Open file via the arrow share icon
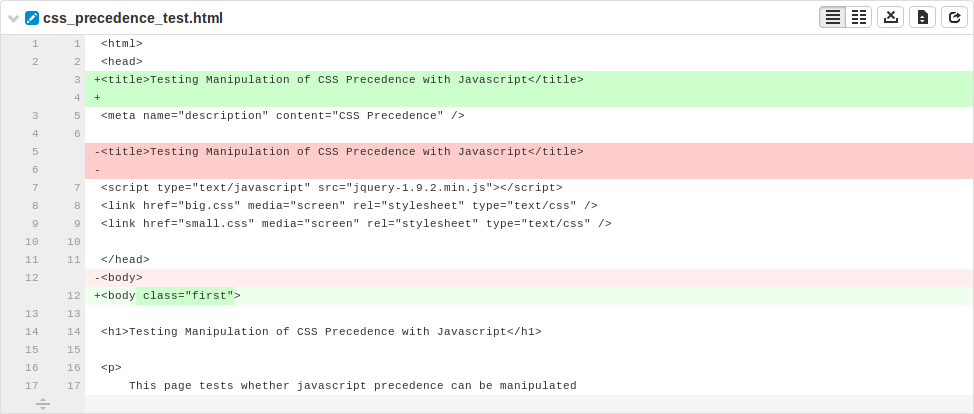Viewport: 974px width, 414px height. (954, 17)
